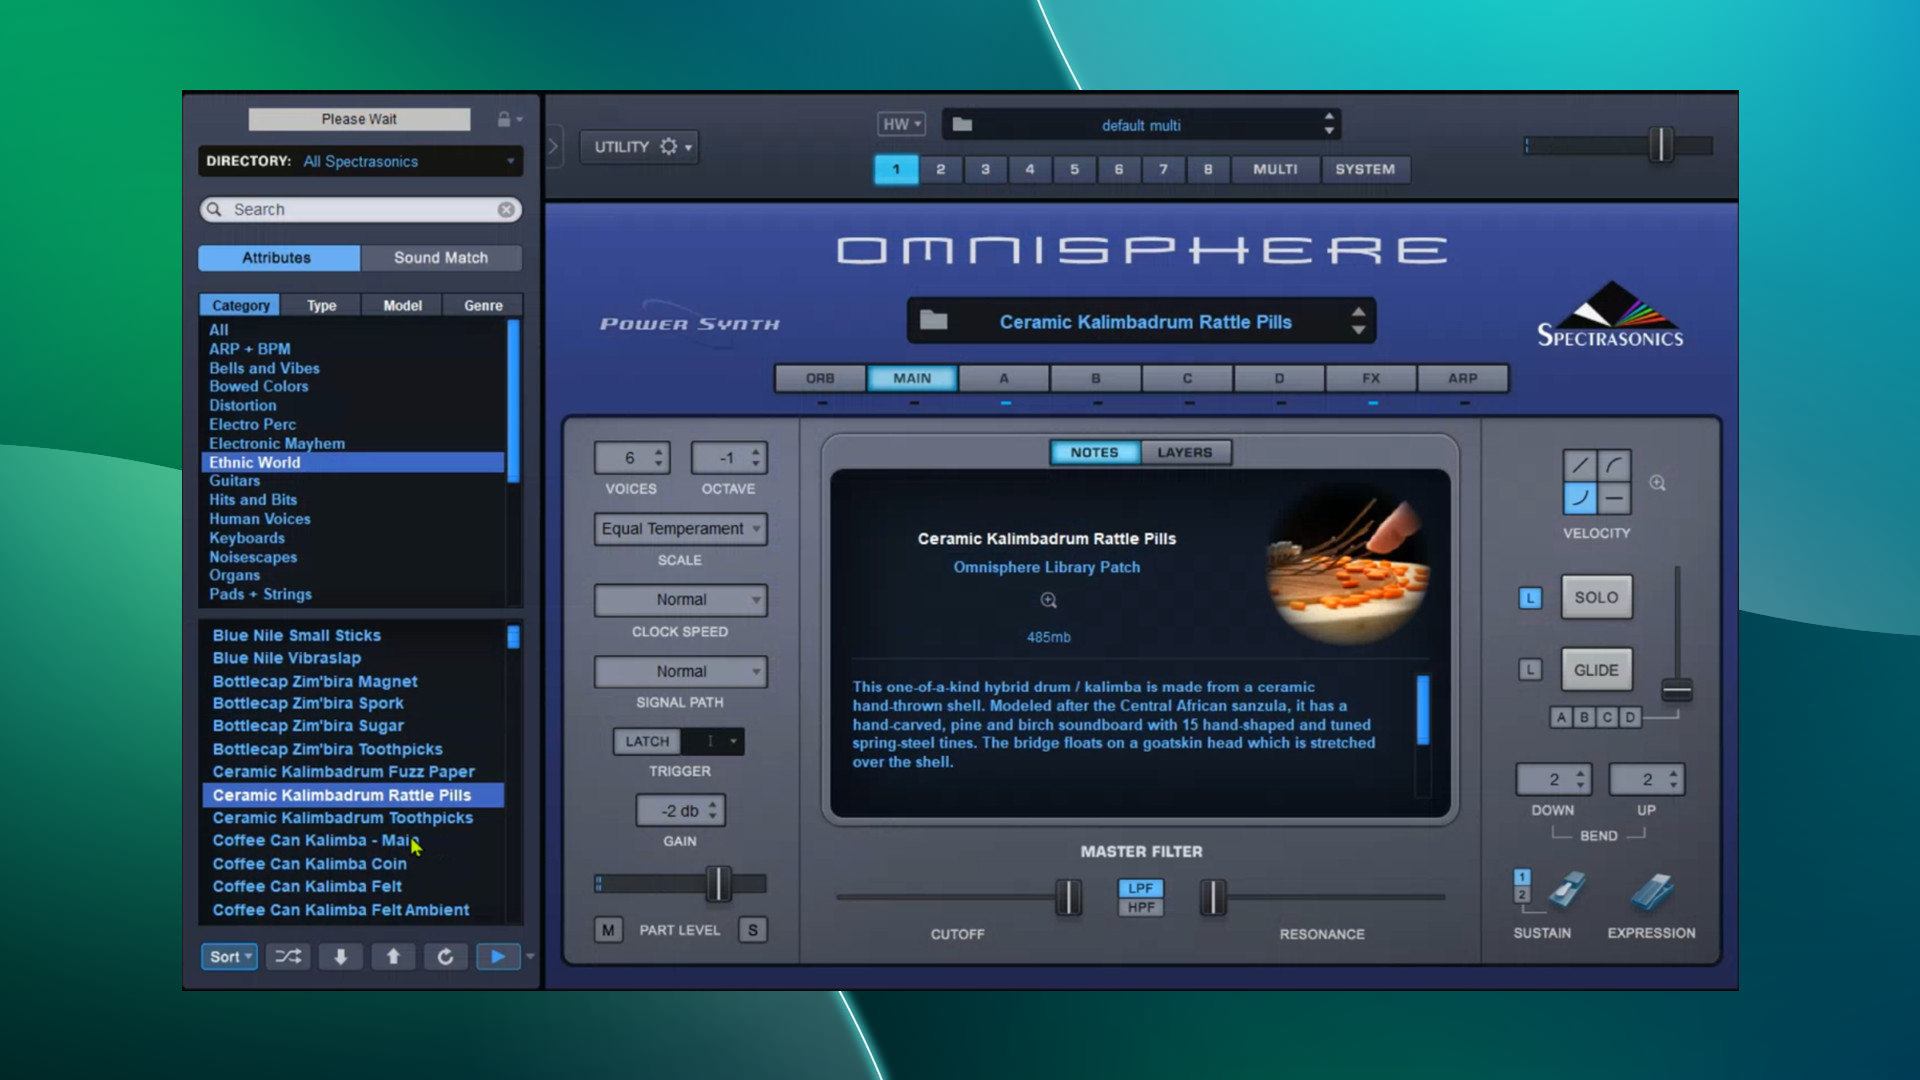
Task: Enable HPF filter mode toggle
Action: 1139,907
